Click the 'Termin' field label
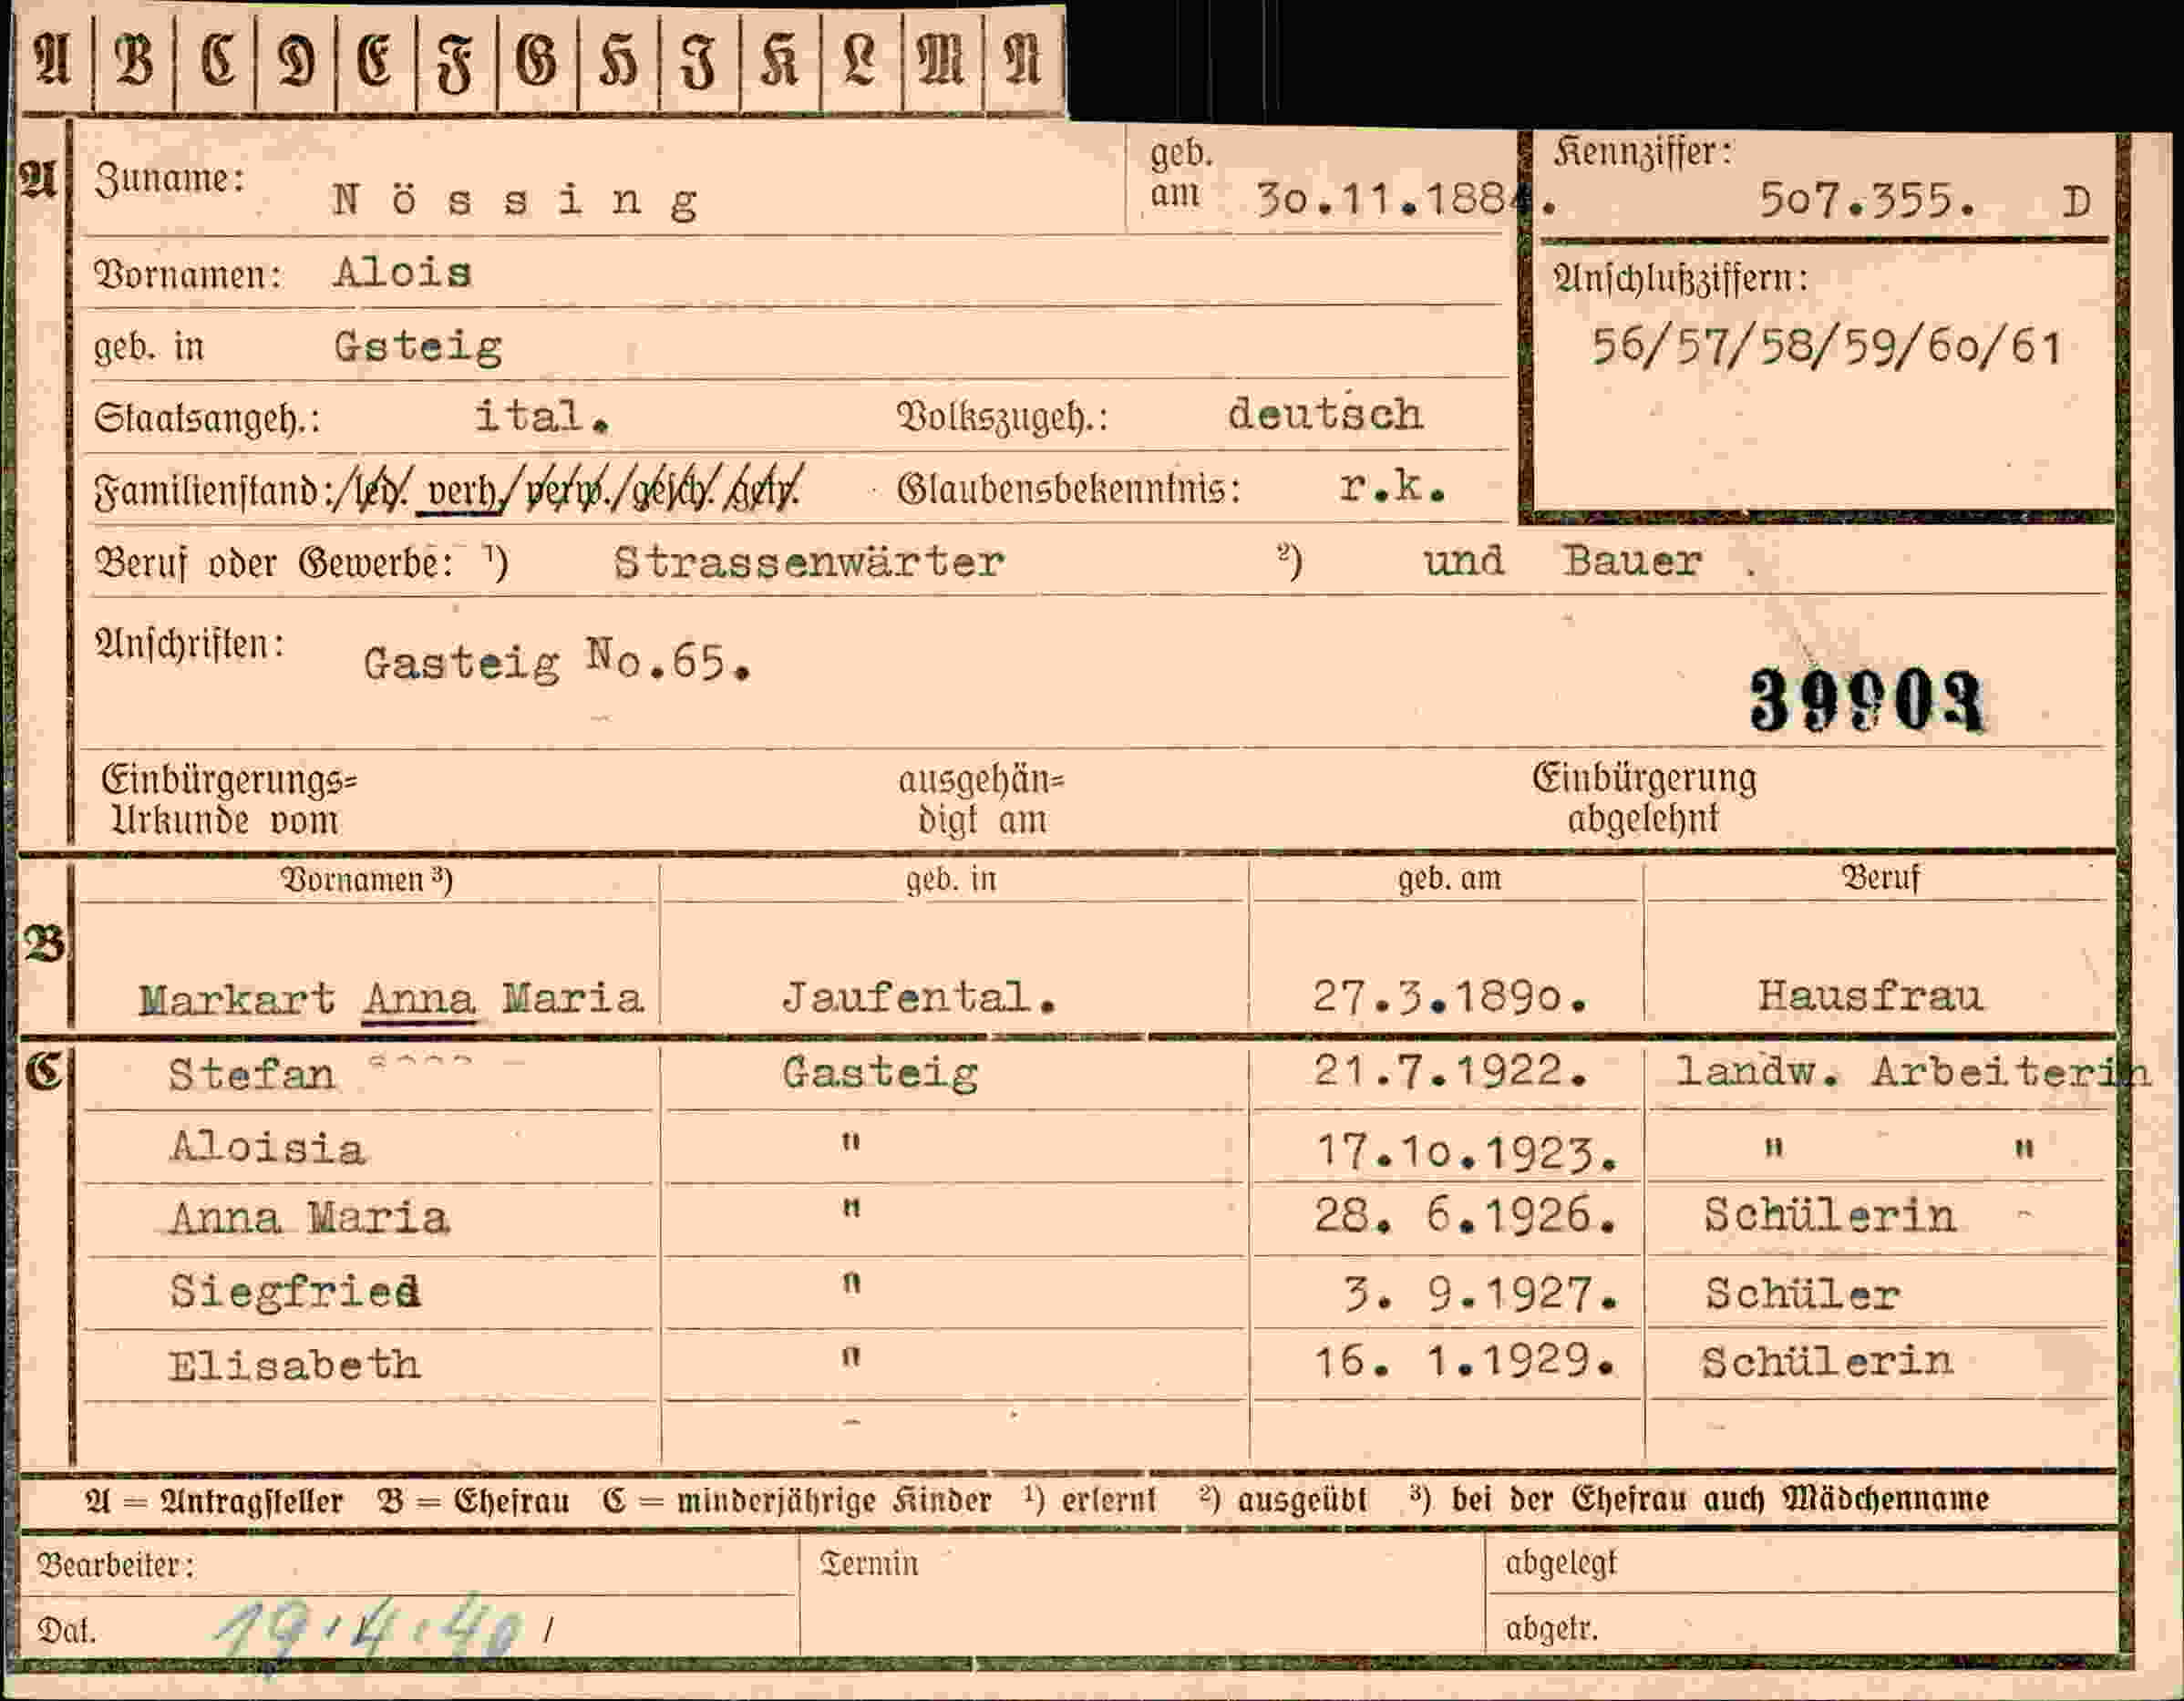 pyautogui.click(x=868, y=1564)
